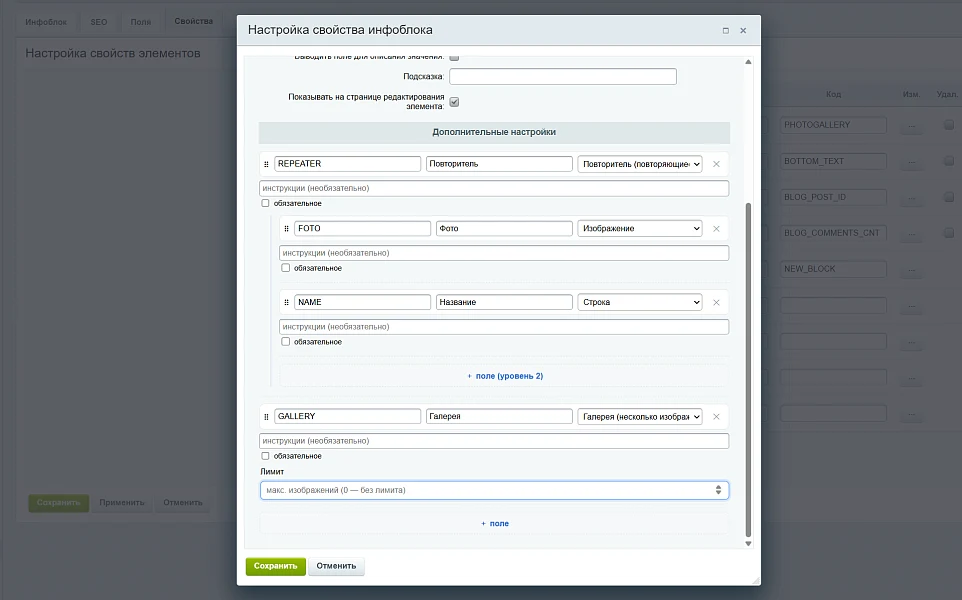Grab the drag handle of the NAME field
962x600 pixels.
[287, 302]
